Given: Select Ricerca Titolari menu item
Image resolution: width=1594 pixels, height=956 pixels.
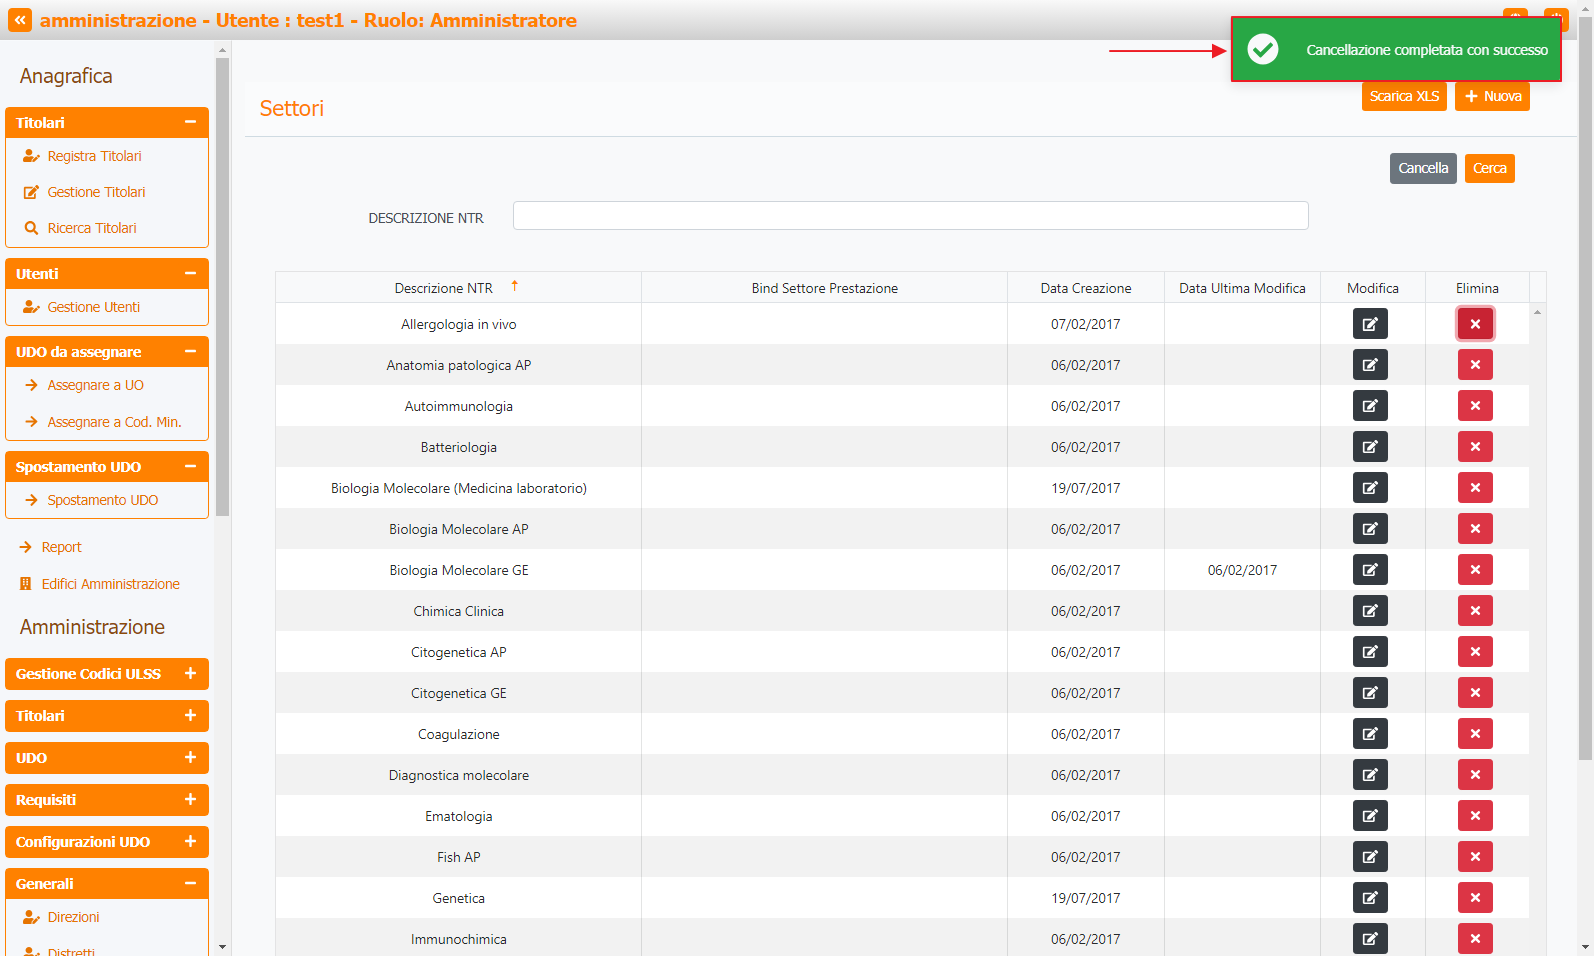Looking at the screenshot, I should point(91,228).
